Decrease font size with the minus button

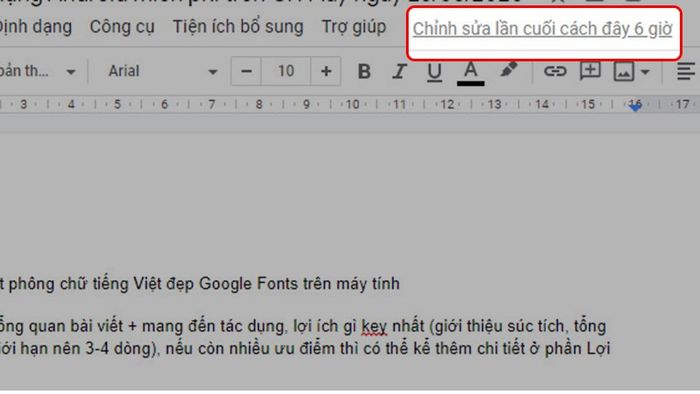pyautogui.click(x=246, y=71)
